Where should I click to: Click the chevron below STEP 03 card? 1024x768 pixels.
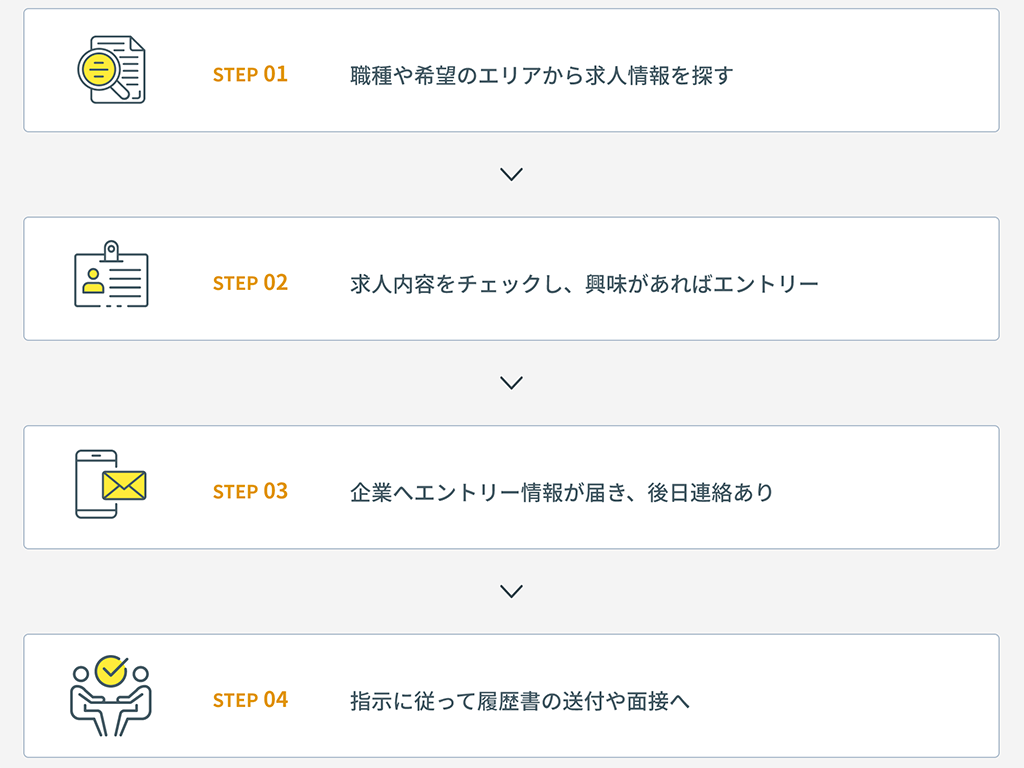[x=511, y=591]
